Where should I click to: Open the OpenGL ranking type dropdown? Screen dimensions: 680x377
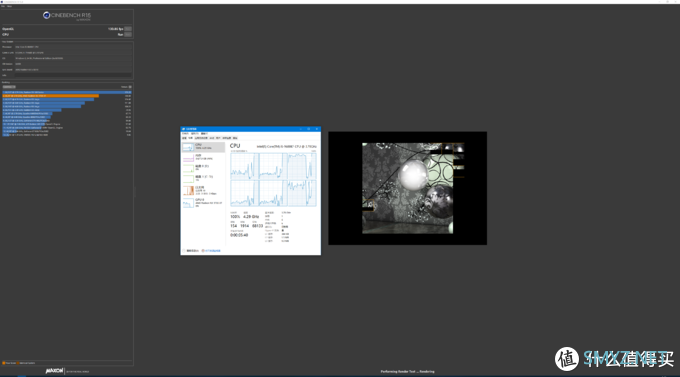(9, 87)
